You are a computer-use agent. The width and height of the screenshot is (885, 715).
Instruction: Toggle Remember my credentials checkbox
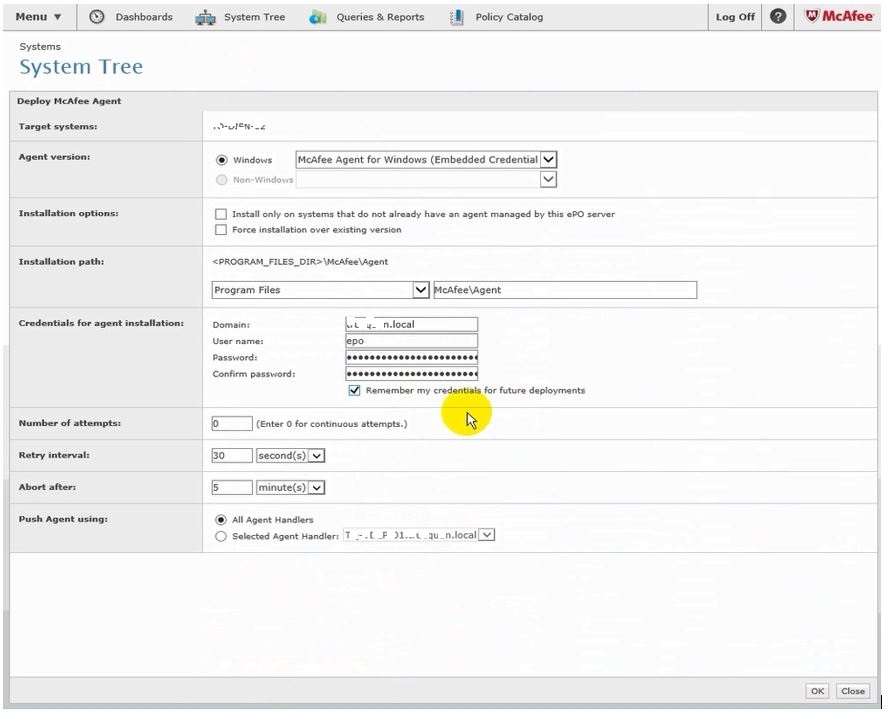[x=354, y=391]
